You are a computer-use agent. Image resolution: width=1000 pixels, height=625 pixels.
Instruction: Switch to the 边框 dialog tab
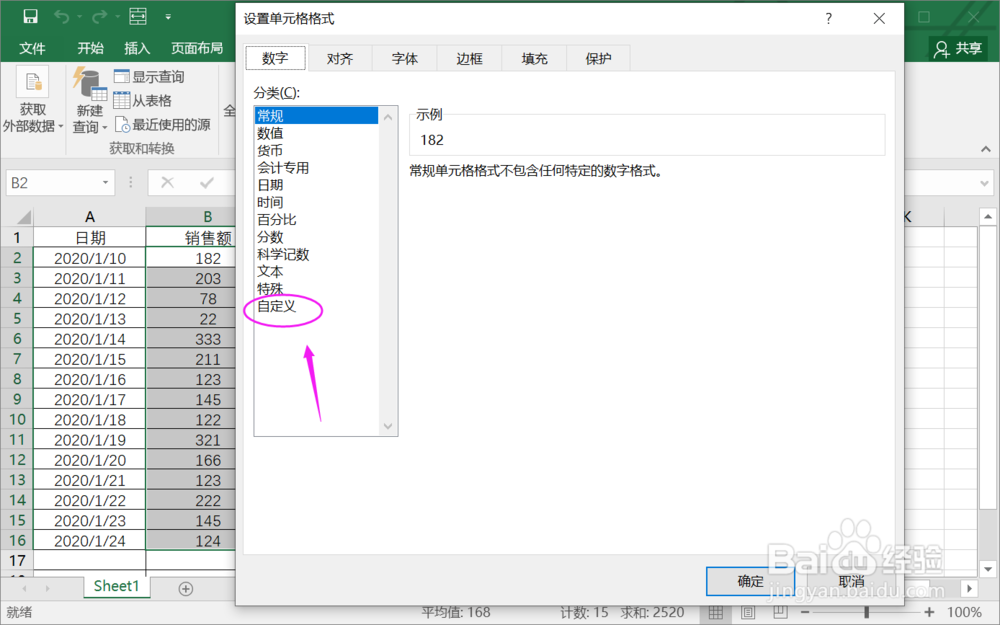469,59
